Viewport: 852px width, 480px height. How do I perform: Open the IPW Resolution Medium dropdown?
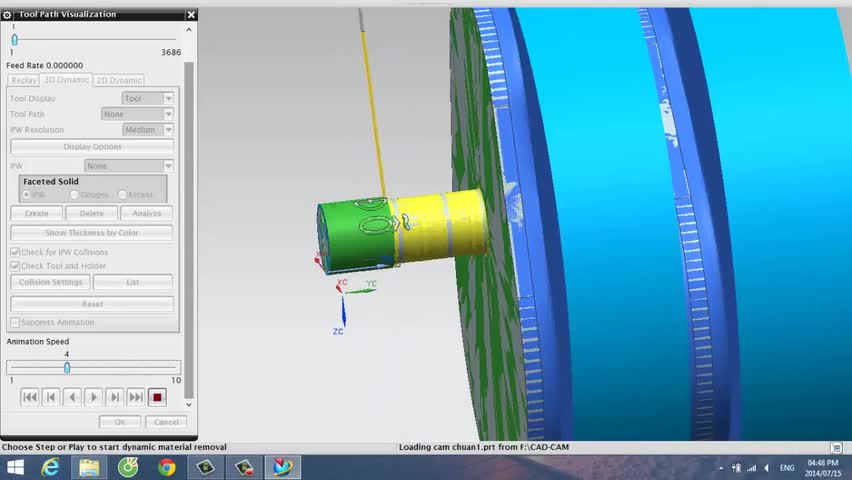[148, 130]
